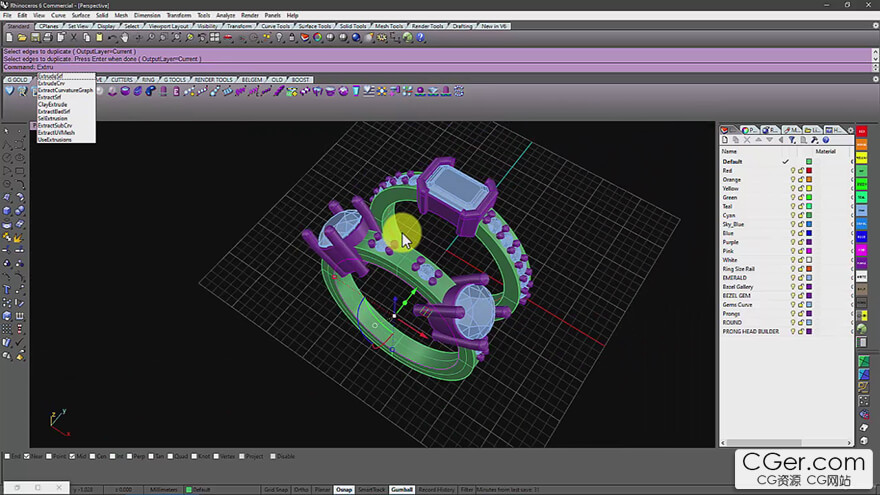Click the Lock padlock icon
The image size is (880, 495).
(292, 38)
